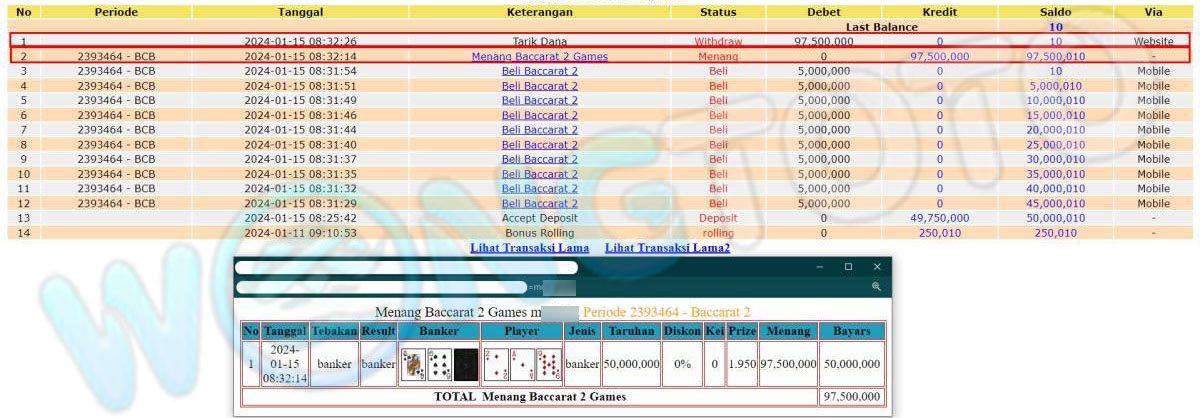The height and width of the screenshot is (418, 1200).
Task: Click the Banker's black face-down card
Action: (x=466, y=364)
